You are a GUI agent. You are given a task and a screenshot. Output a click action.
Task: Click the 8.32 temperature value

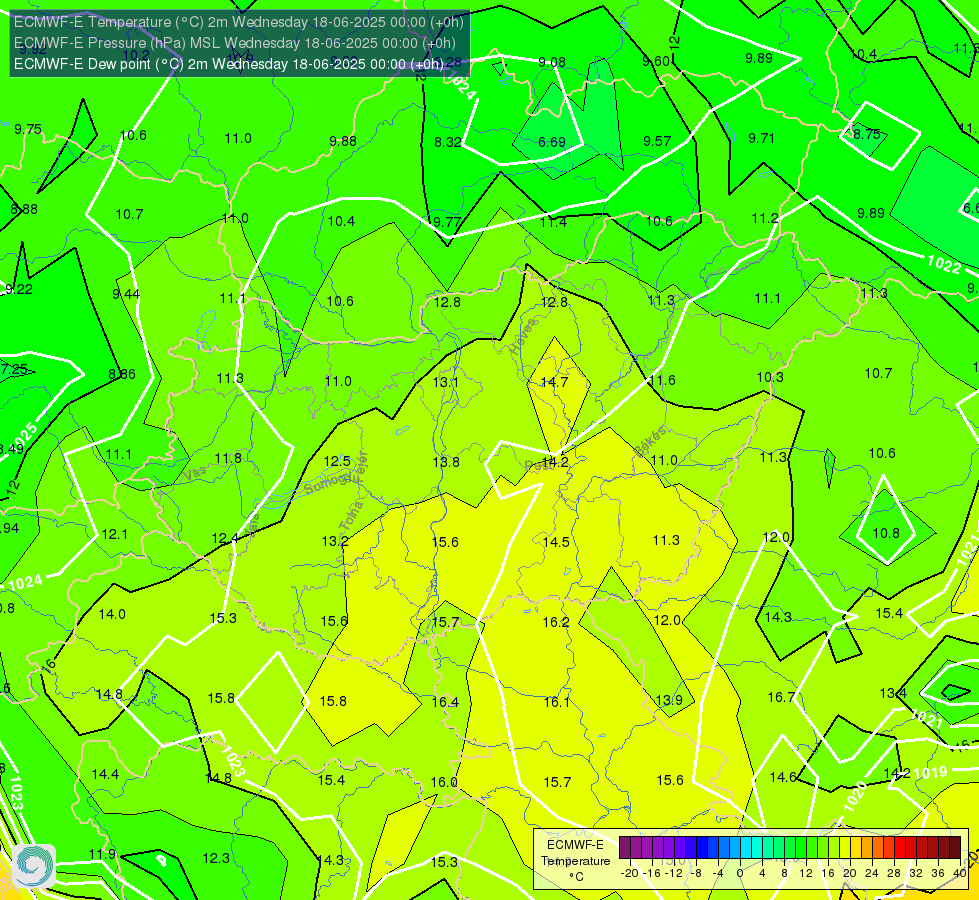point(448,142)
